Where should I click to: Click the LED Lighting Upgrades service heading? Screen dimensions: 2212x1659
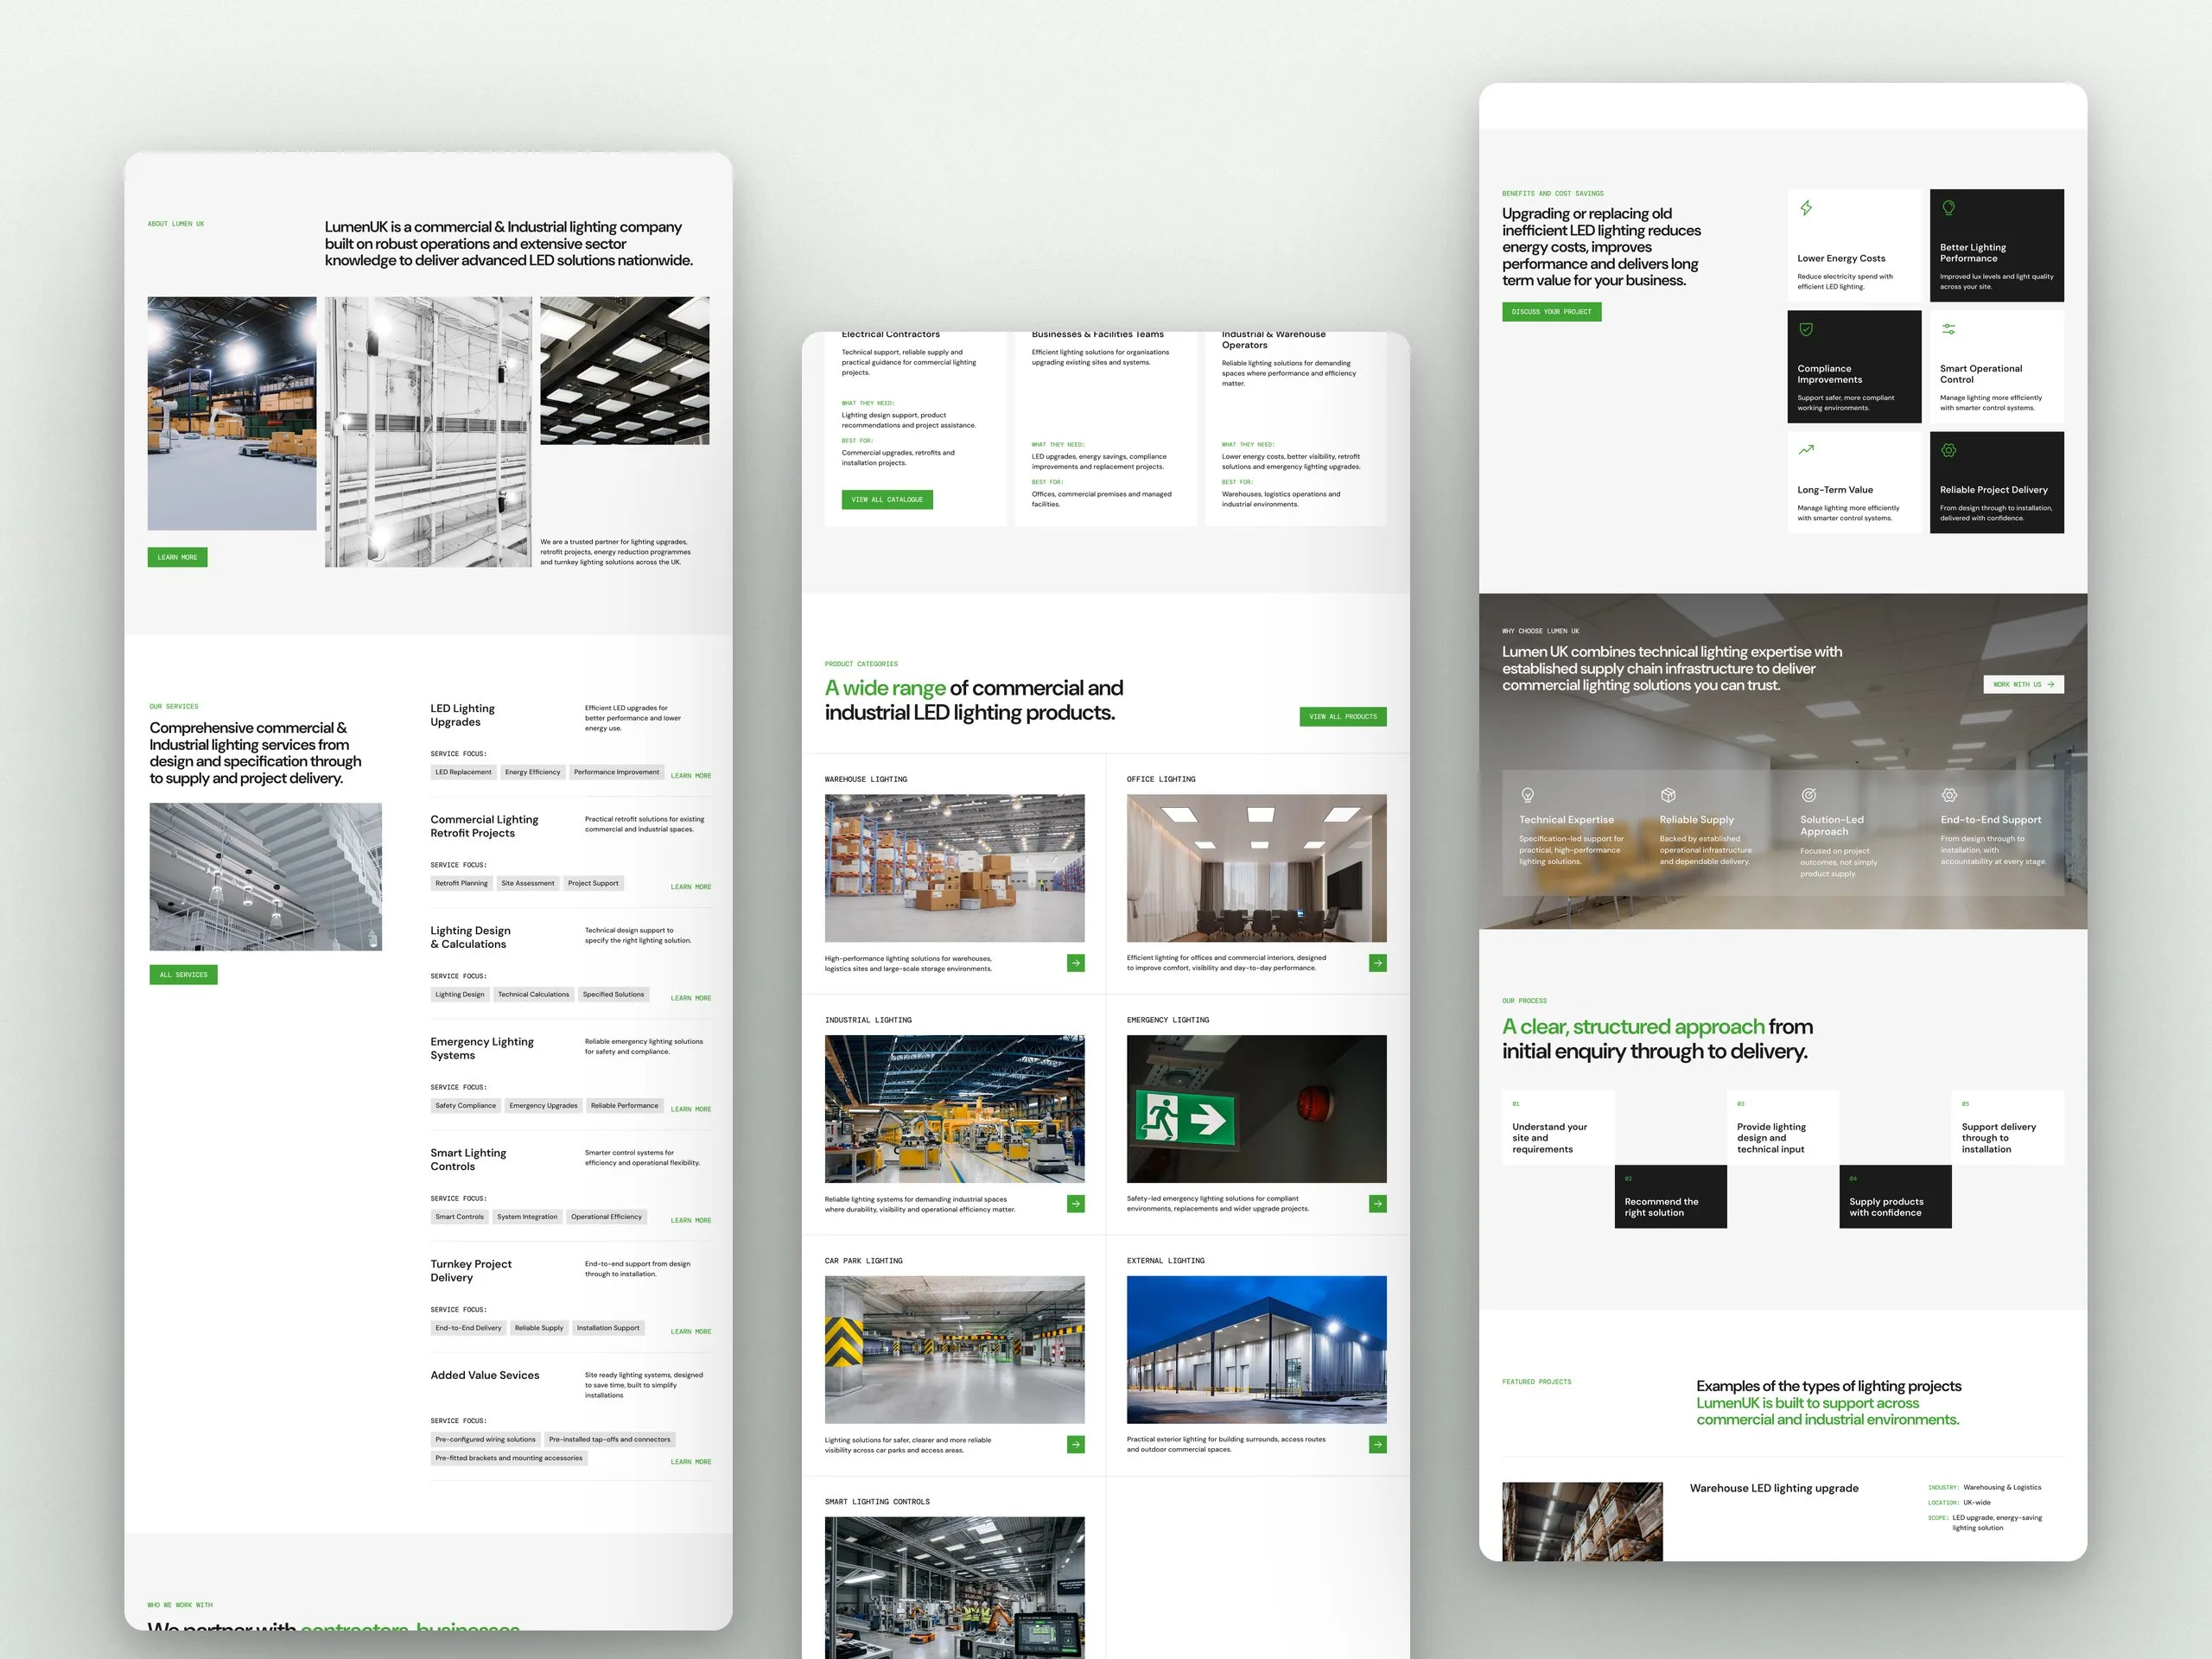[x=462, y=715]
